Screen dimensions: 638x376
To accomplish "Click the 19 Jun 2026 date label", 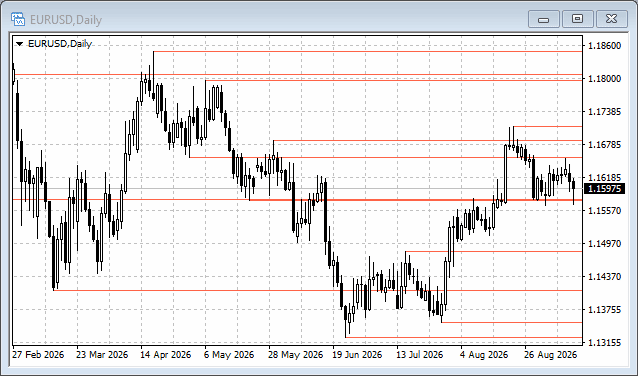I will (357, 355).
